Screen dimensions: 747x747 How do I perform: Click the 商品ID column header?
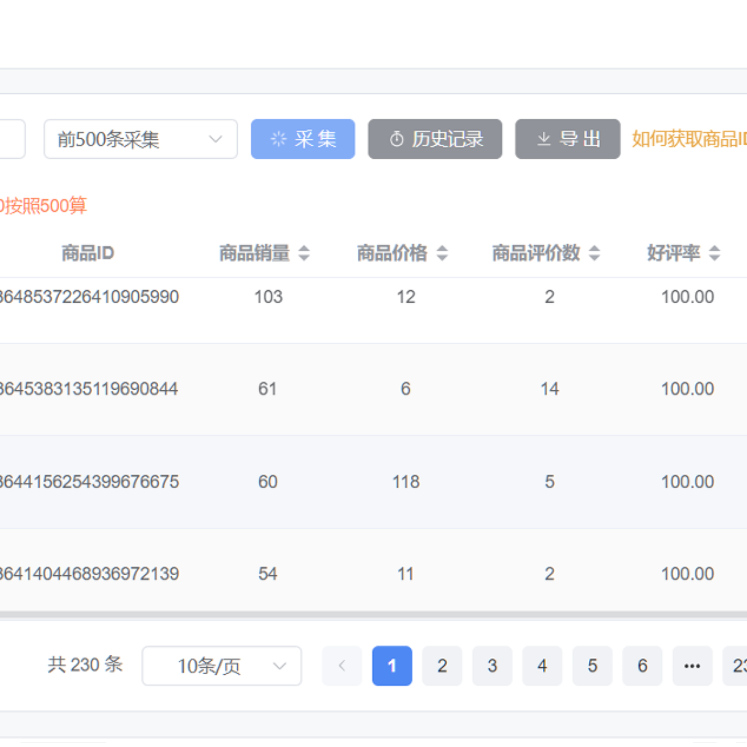tap(88, 252)
